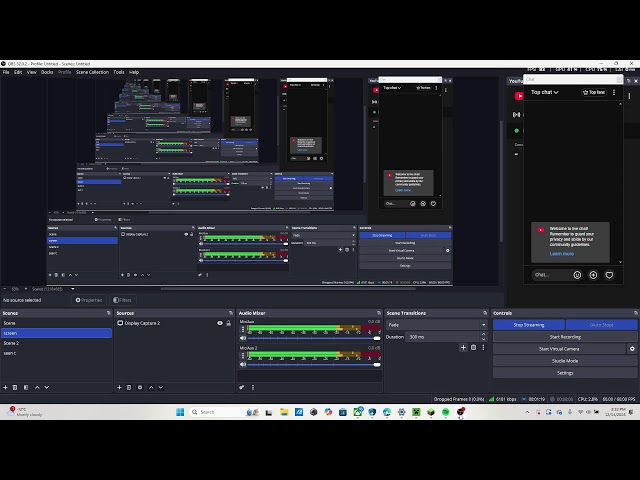Open the Tools menu

(119, 72)
